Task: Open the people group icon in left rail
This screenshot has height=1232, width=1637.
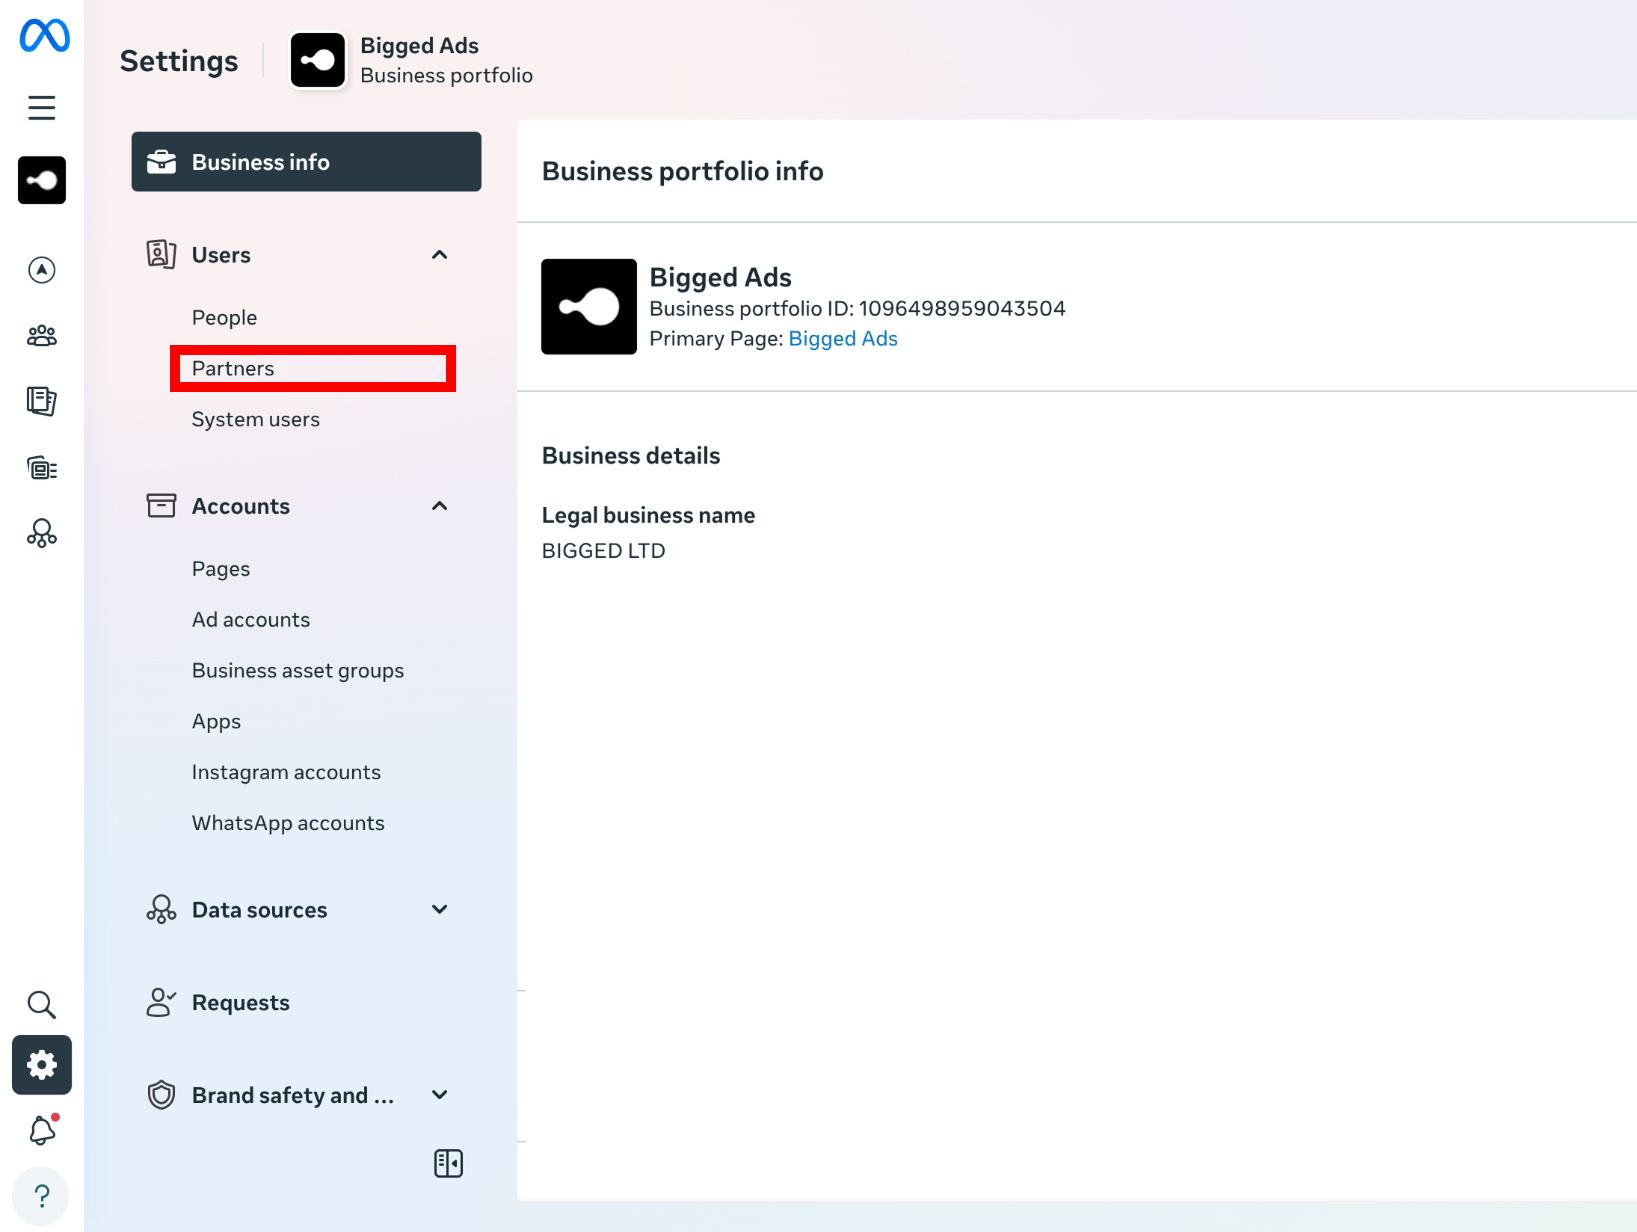Action: (x=42, y=336)
